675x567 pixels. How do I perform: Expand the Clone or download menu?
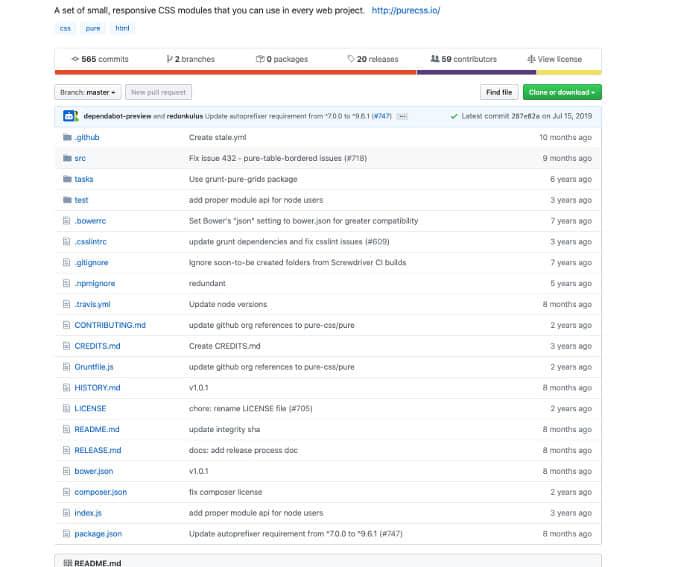click(x=562, y=92)
